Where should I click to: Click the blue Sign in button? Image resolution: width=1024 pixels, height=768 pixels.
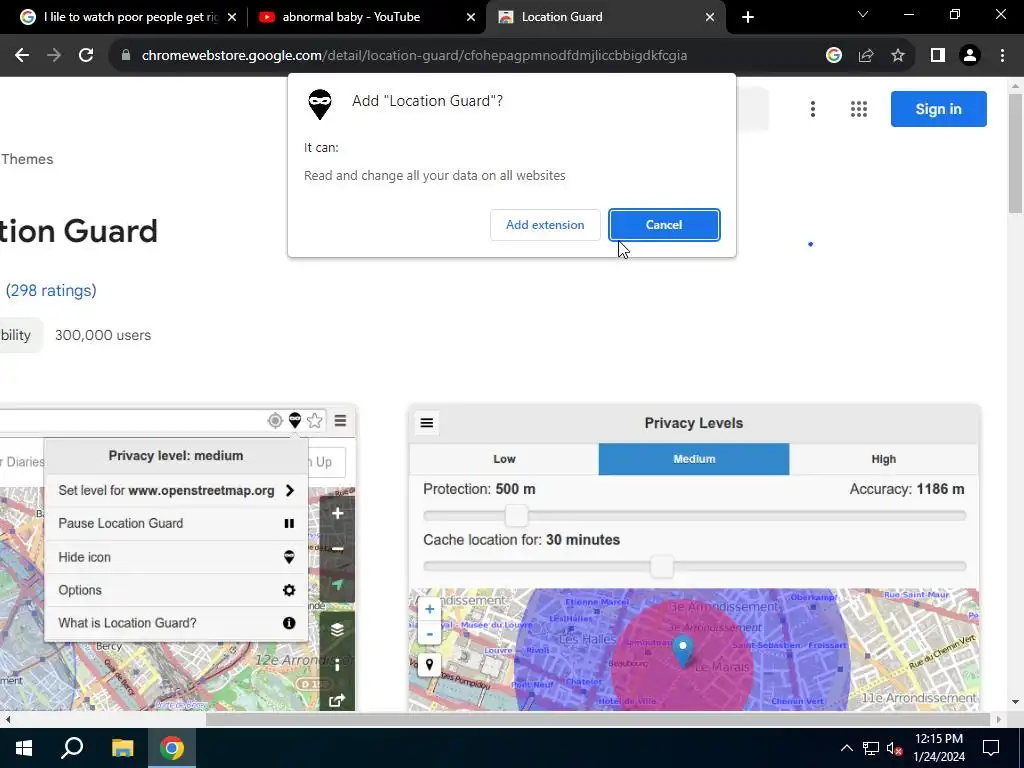[x=938, y=109]
